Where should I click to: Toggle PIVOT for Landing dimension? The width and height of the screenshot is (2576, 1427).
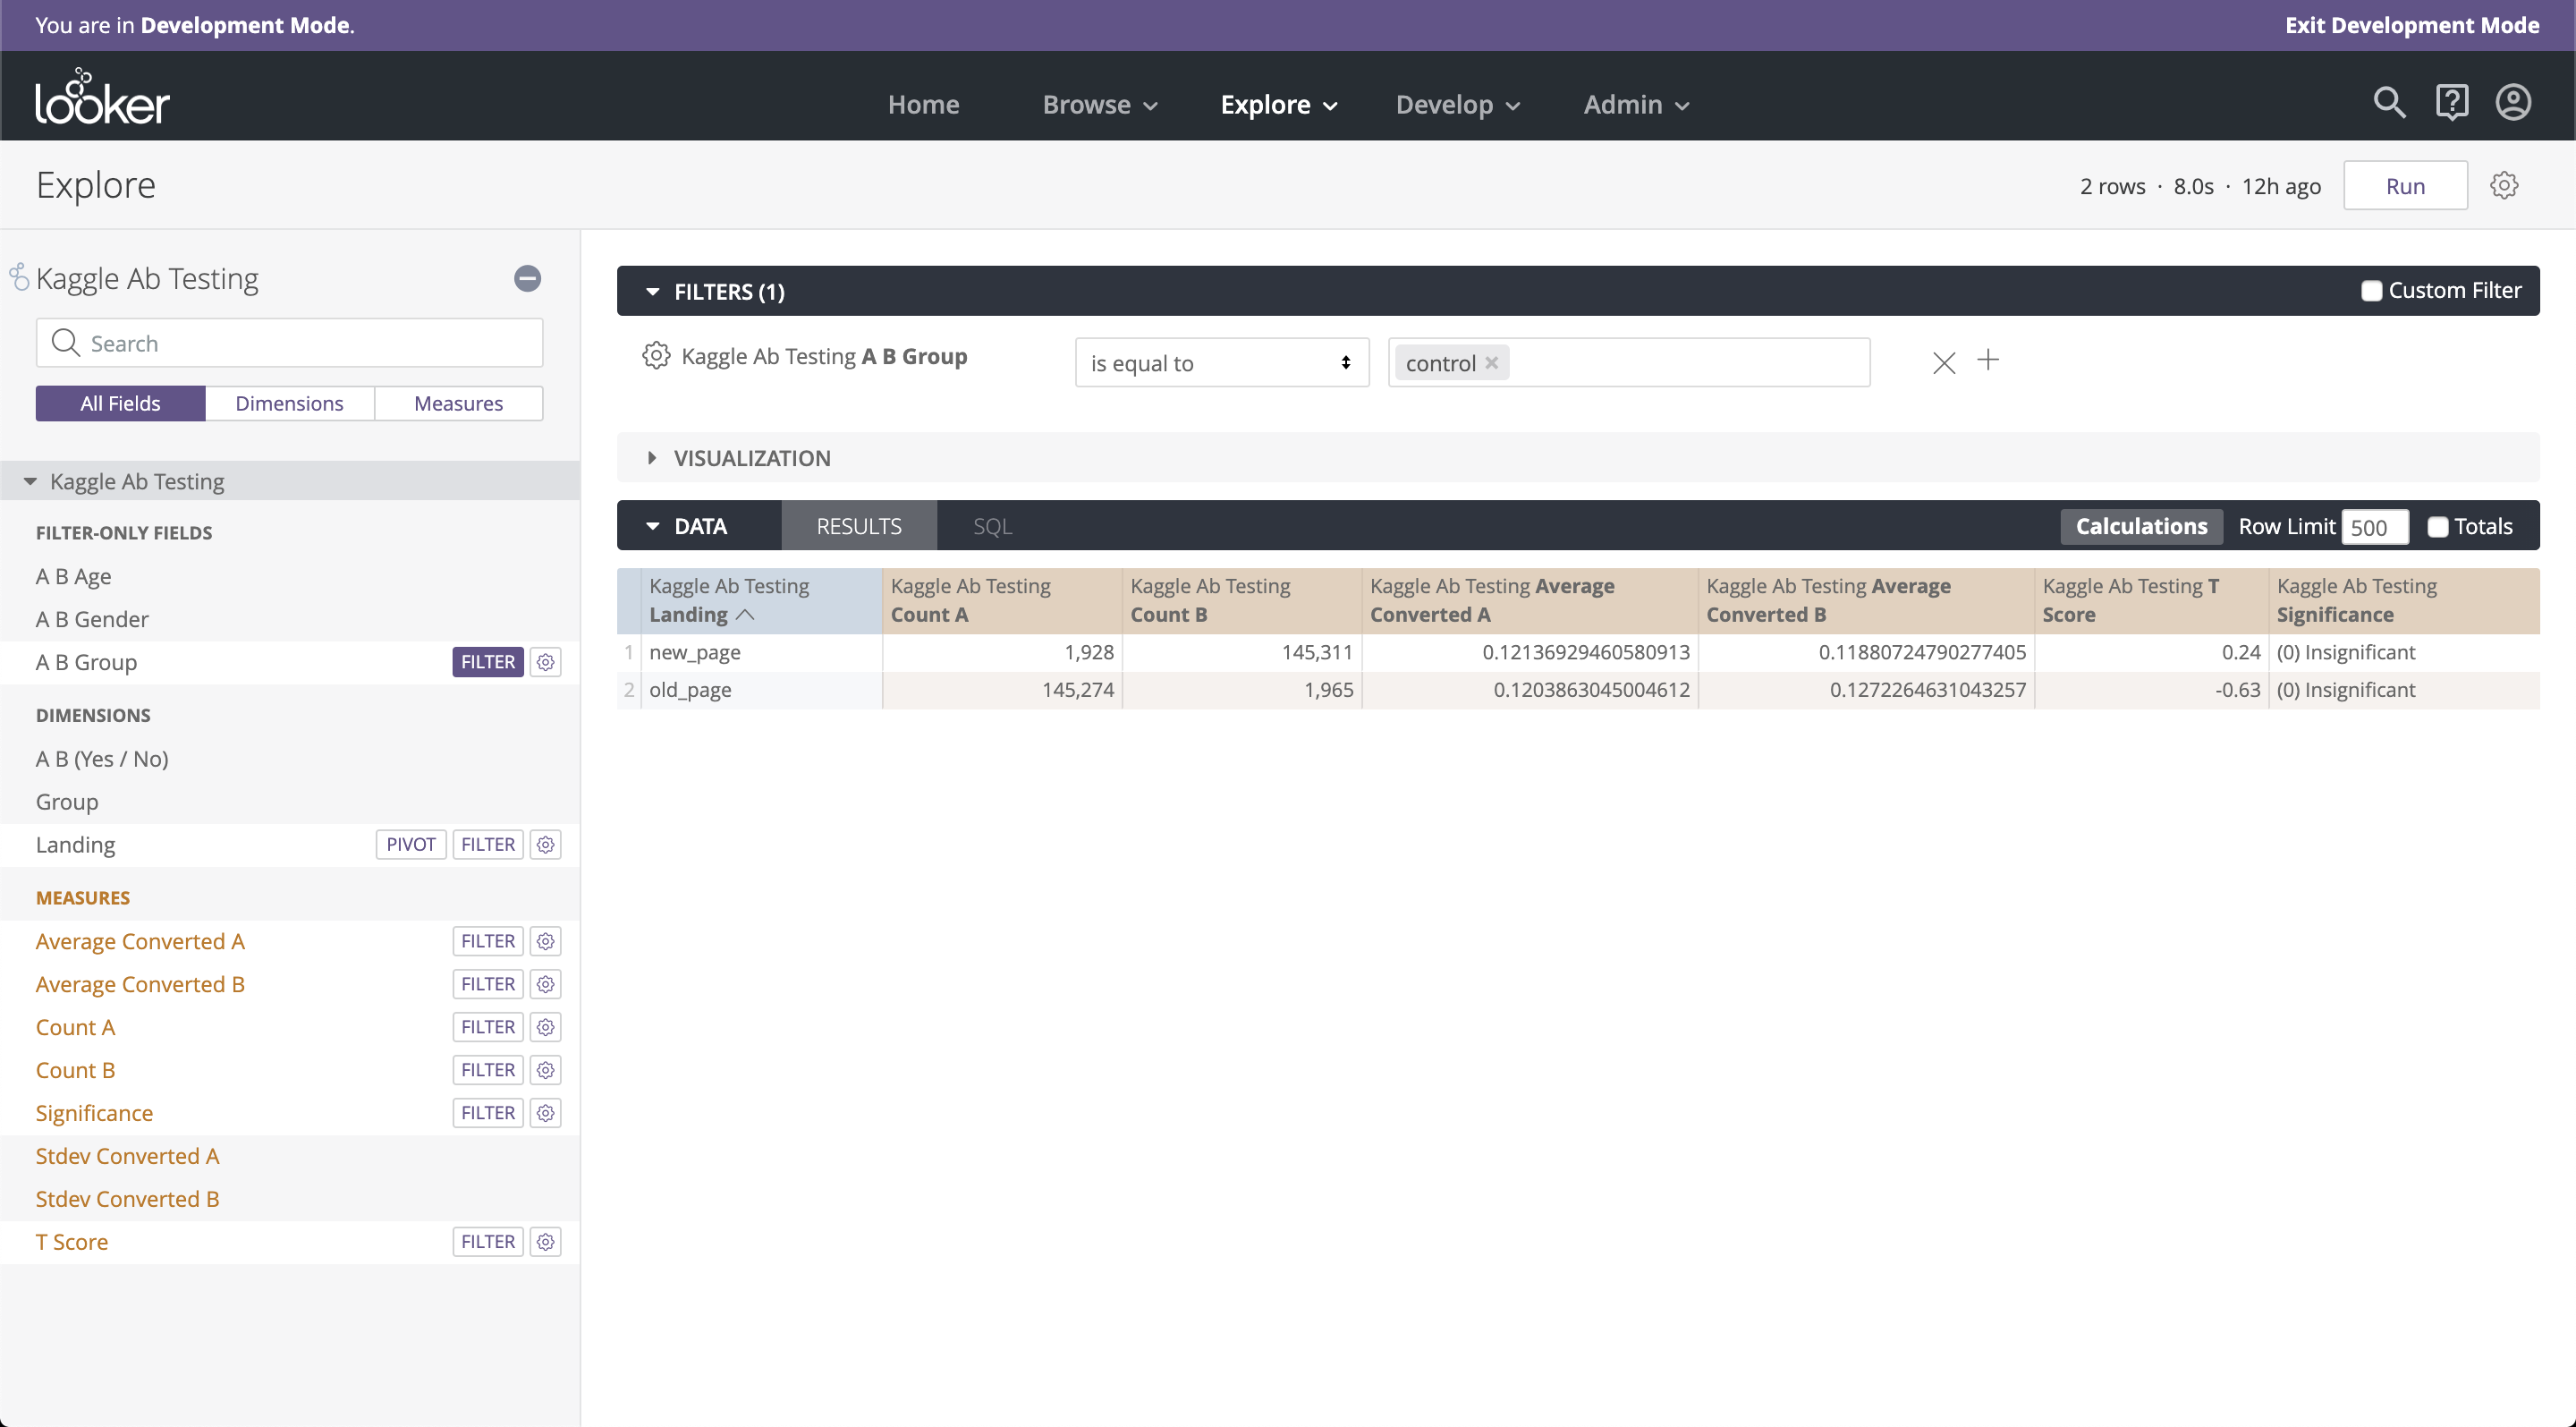(411, 845)
